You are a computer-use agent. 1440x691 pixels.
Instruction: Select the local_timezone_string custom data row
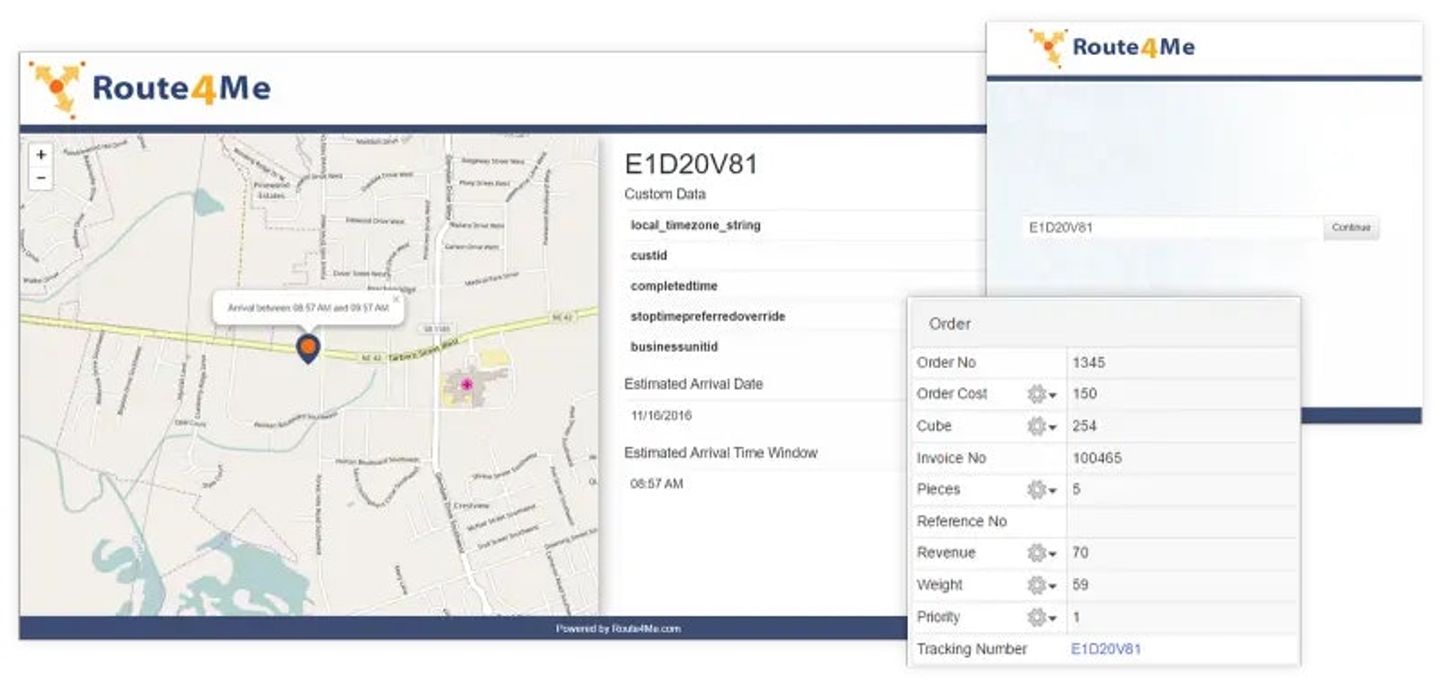(805, 225)
